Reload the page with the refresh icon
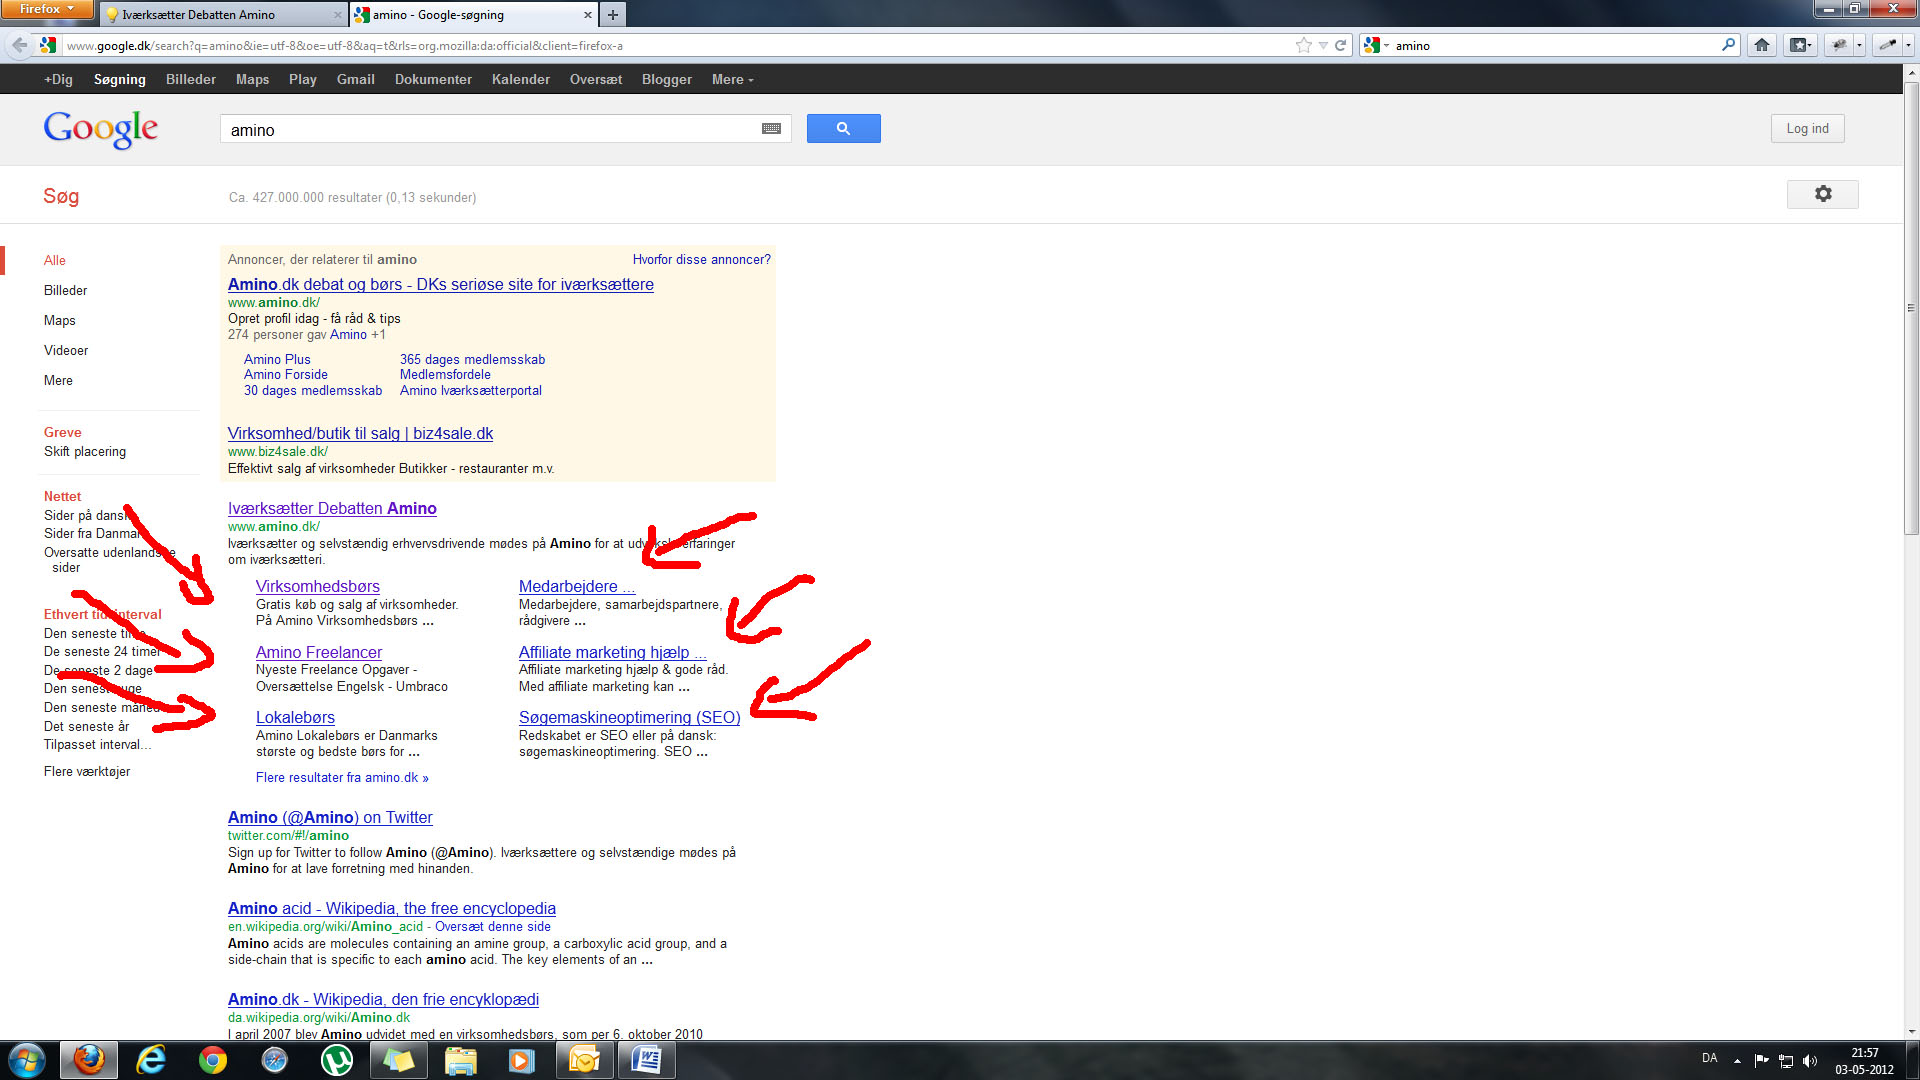This screenshot has width=1920, height=1080. point(1340,45)
